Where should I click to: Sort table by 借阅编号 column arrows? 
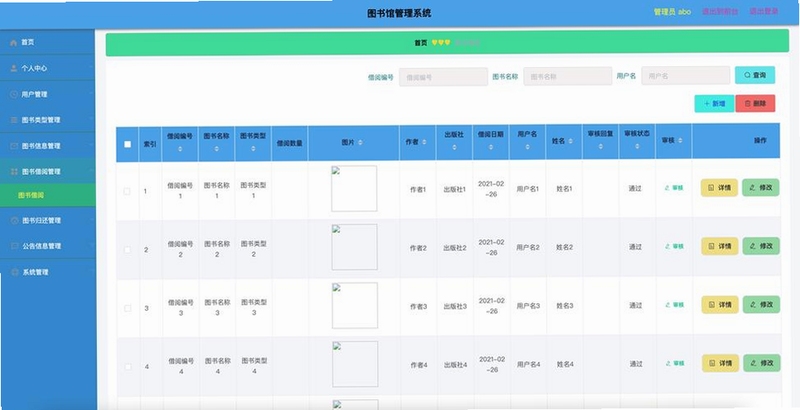pyautogui.click(x=180, y=149)
